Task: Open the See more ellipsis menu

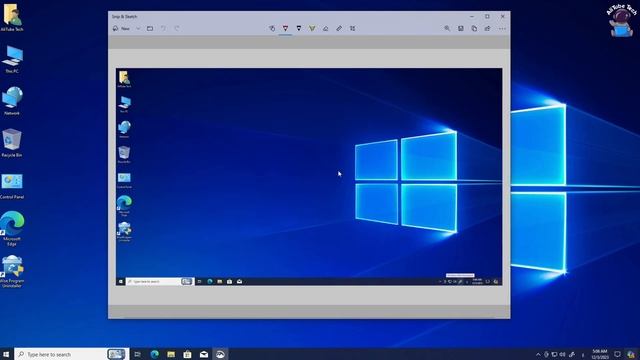Action: click(502, 29)
